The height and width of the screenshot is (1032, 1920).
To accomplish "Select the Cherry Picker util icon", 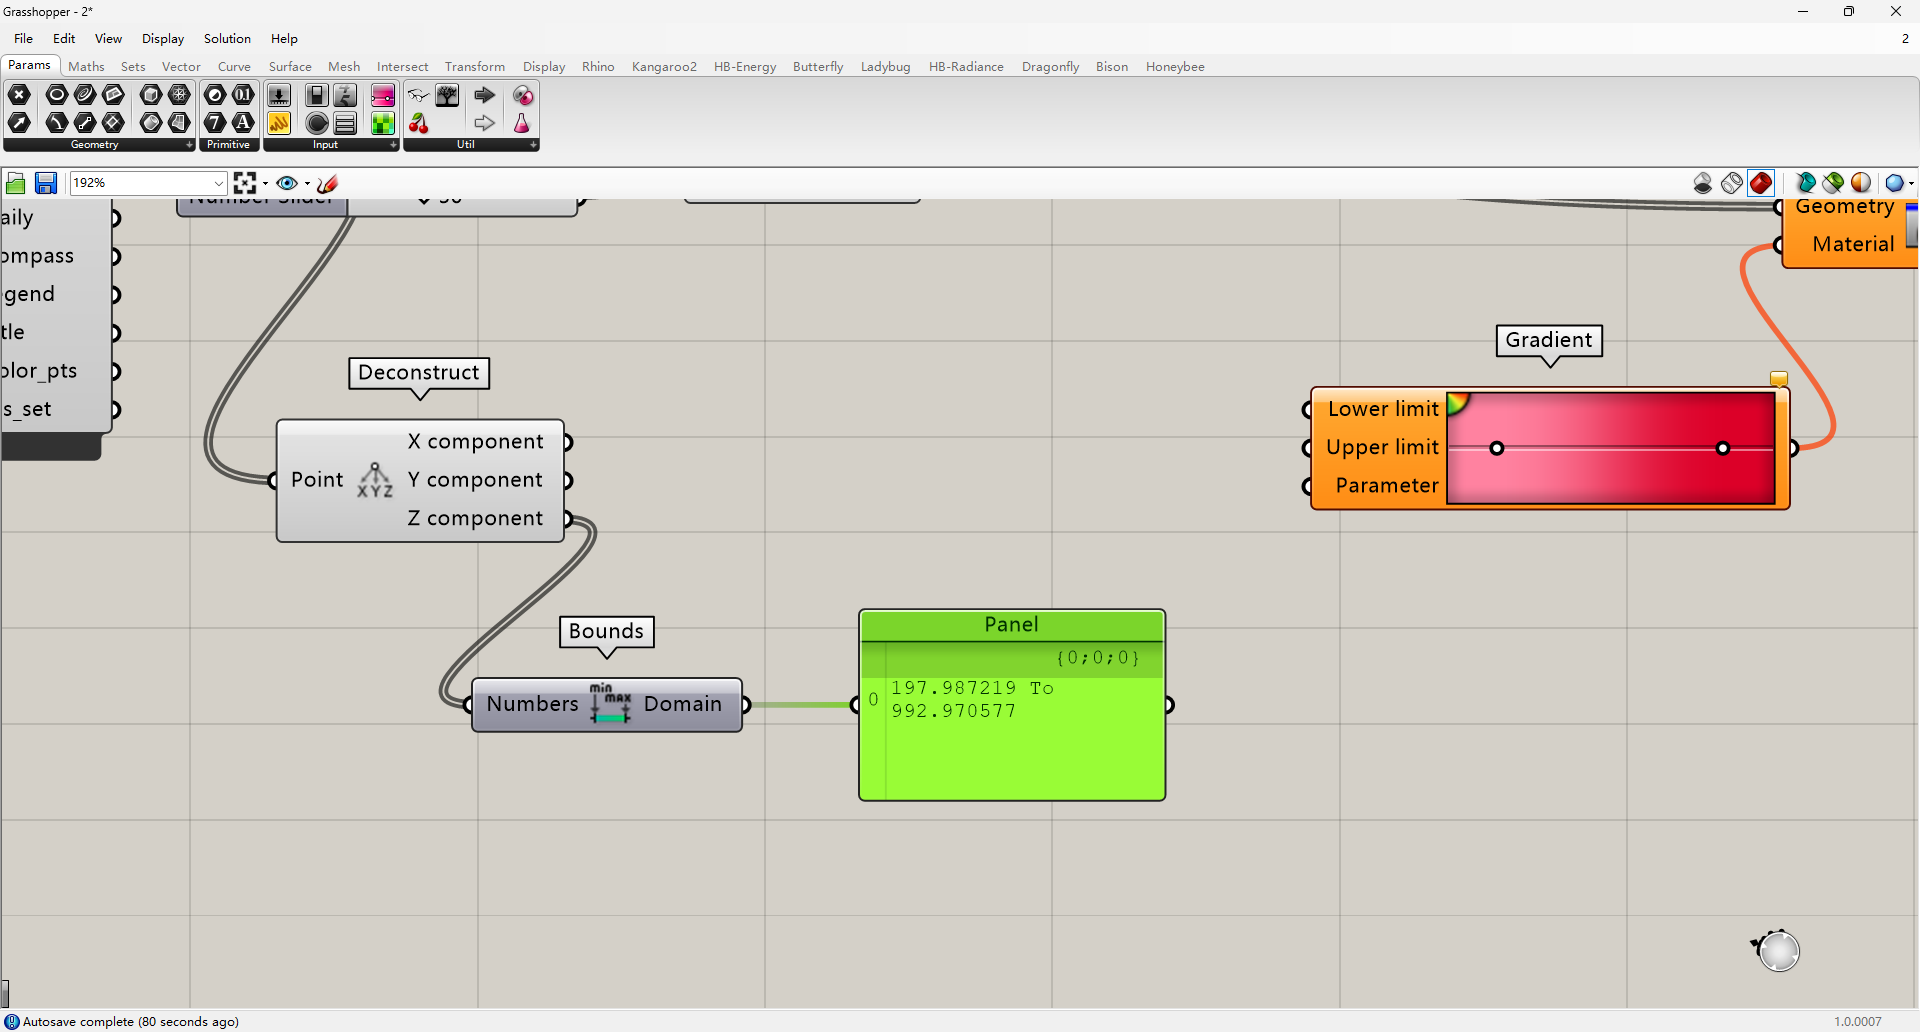I will [419, 122].
